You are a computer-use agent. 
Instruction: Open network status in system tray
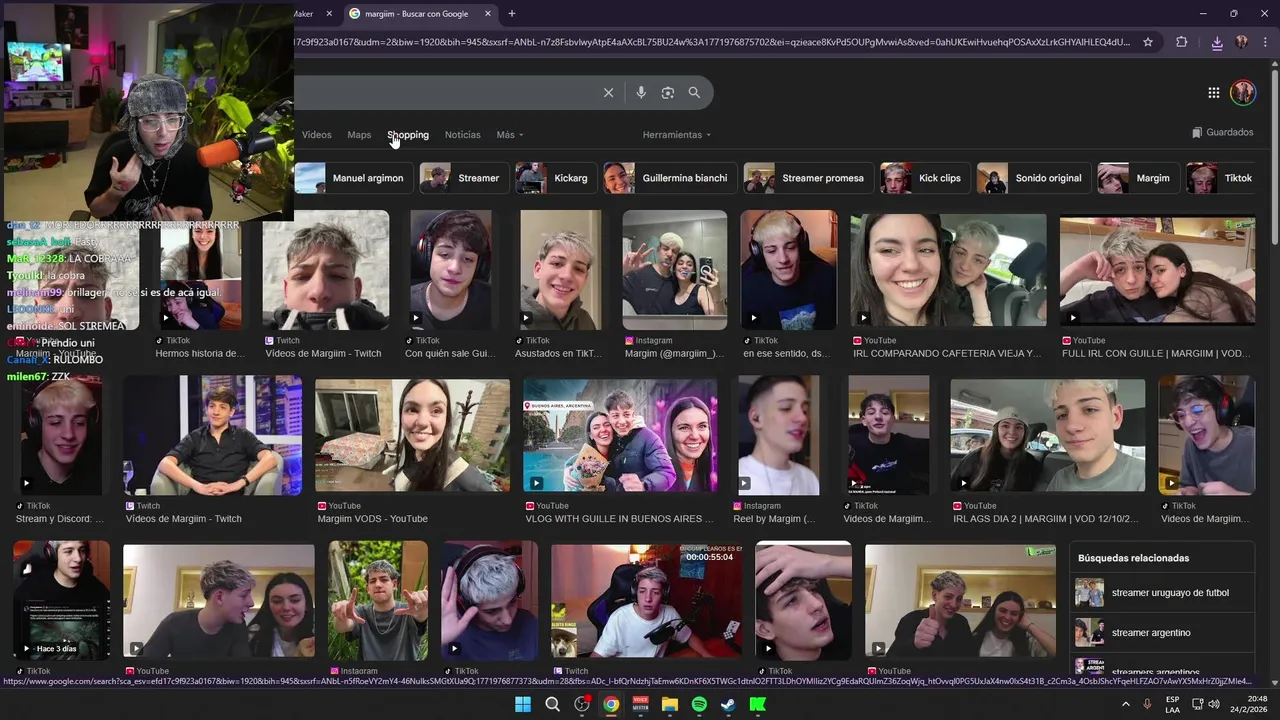(1197, 704)
